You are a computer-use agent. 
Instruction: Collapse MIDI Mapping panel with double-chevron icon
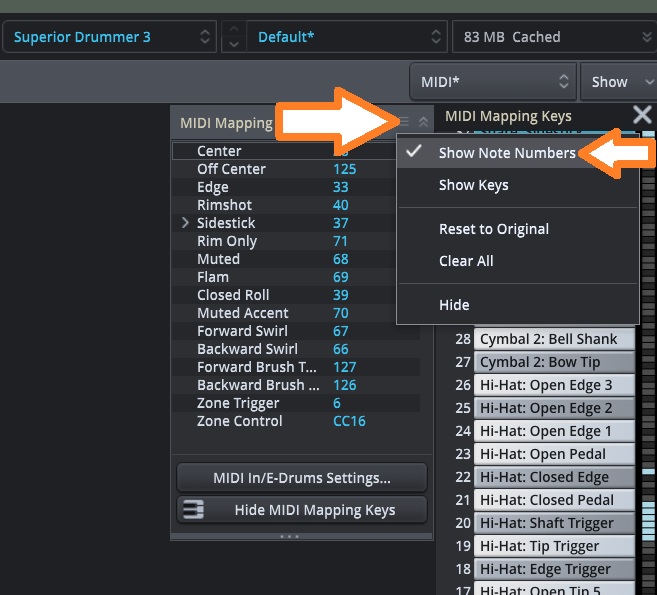(423, 122)
